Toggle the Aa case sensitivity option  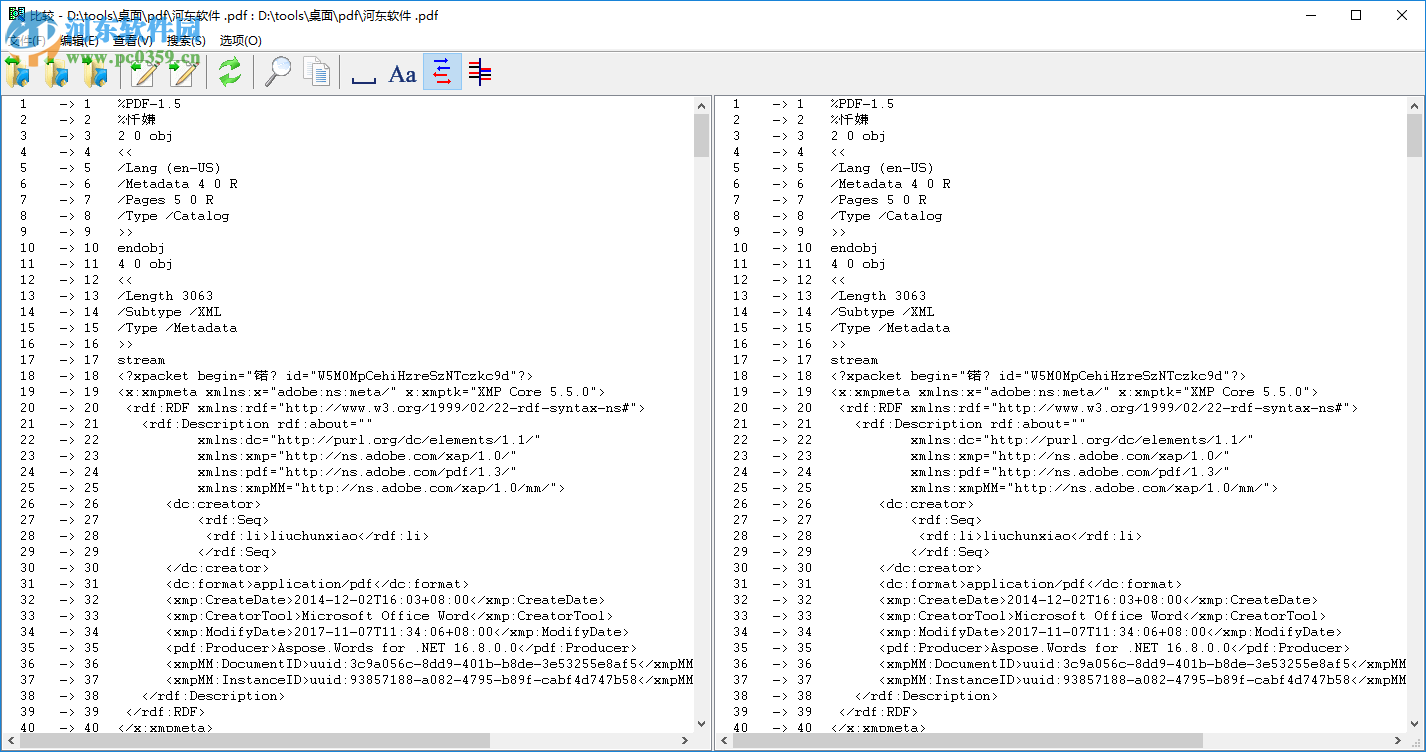click(x=403, y=72)
